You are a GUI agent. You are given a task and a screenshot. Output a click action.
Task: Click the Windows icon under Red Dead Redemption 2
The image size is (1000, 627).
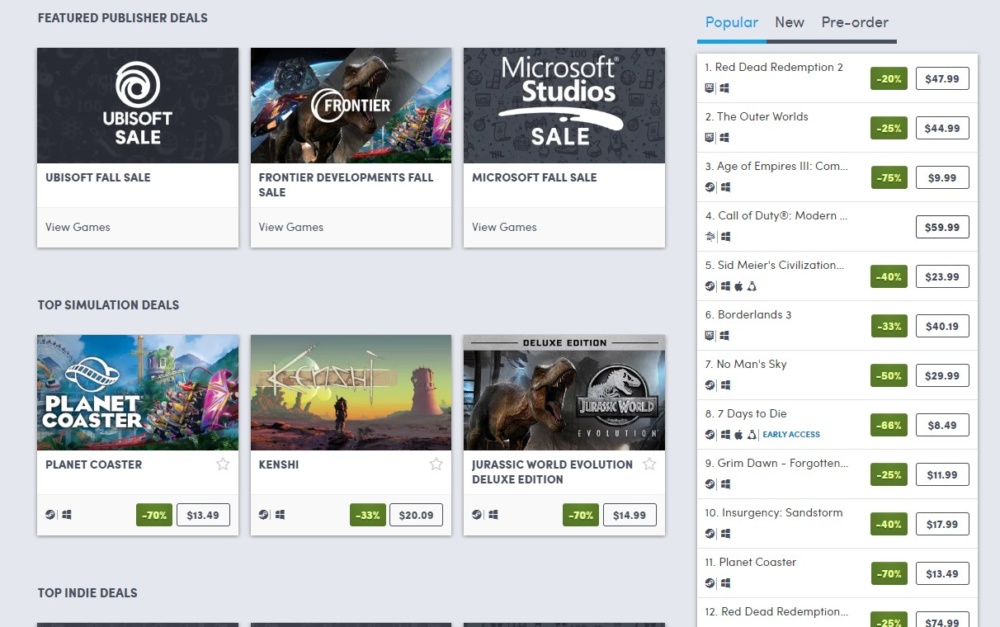click(724, 88)
